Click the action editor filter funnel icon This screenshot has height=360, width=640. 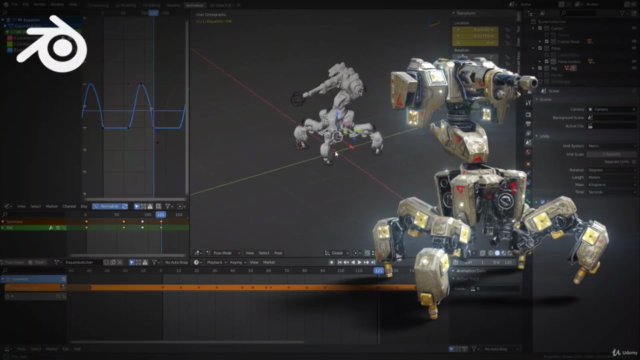(x=155, y=262)
